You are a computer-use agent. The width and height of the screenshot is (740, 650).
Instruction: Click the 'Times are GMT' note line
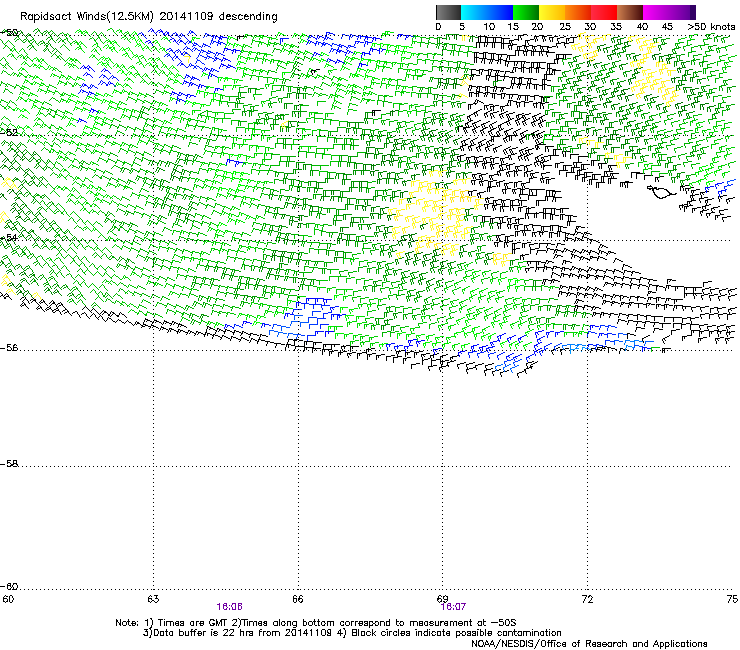tap(316, 623)
